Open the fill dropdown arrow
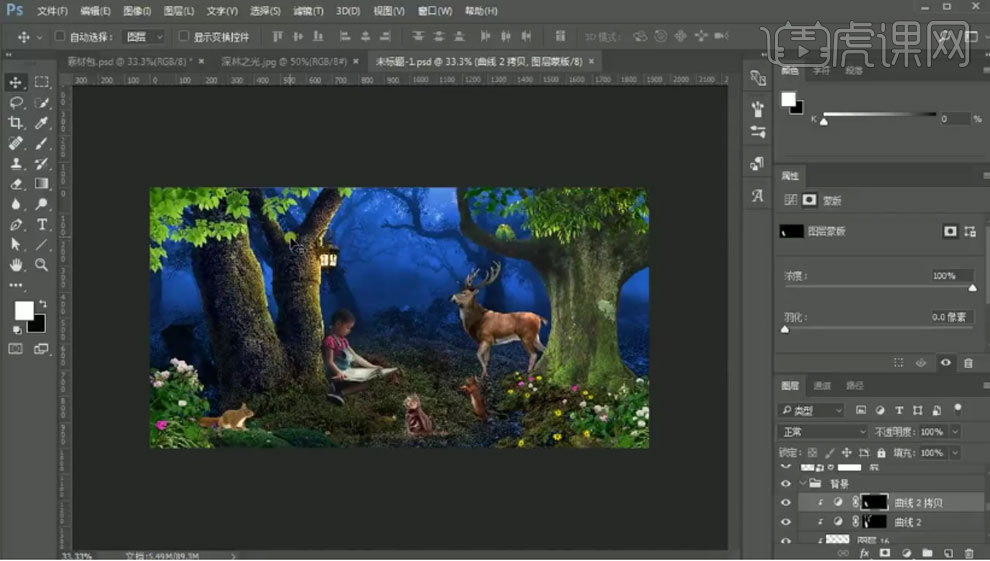The width and height of the screenshot is (990, 561). (x=955, y=452)
